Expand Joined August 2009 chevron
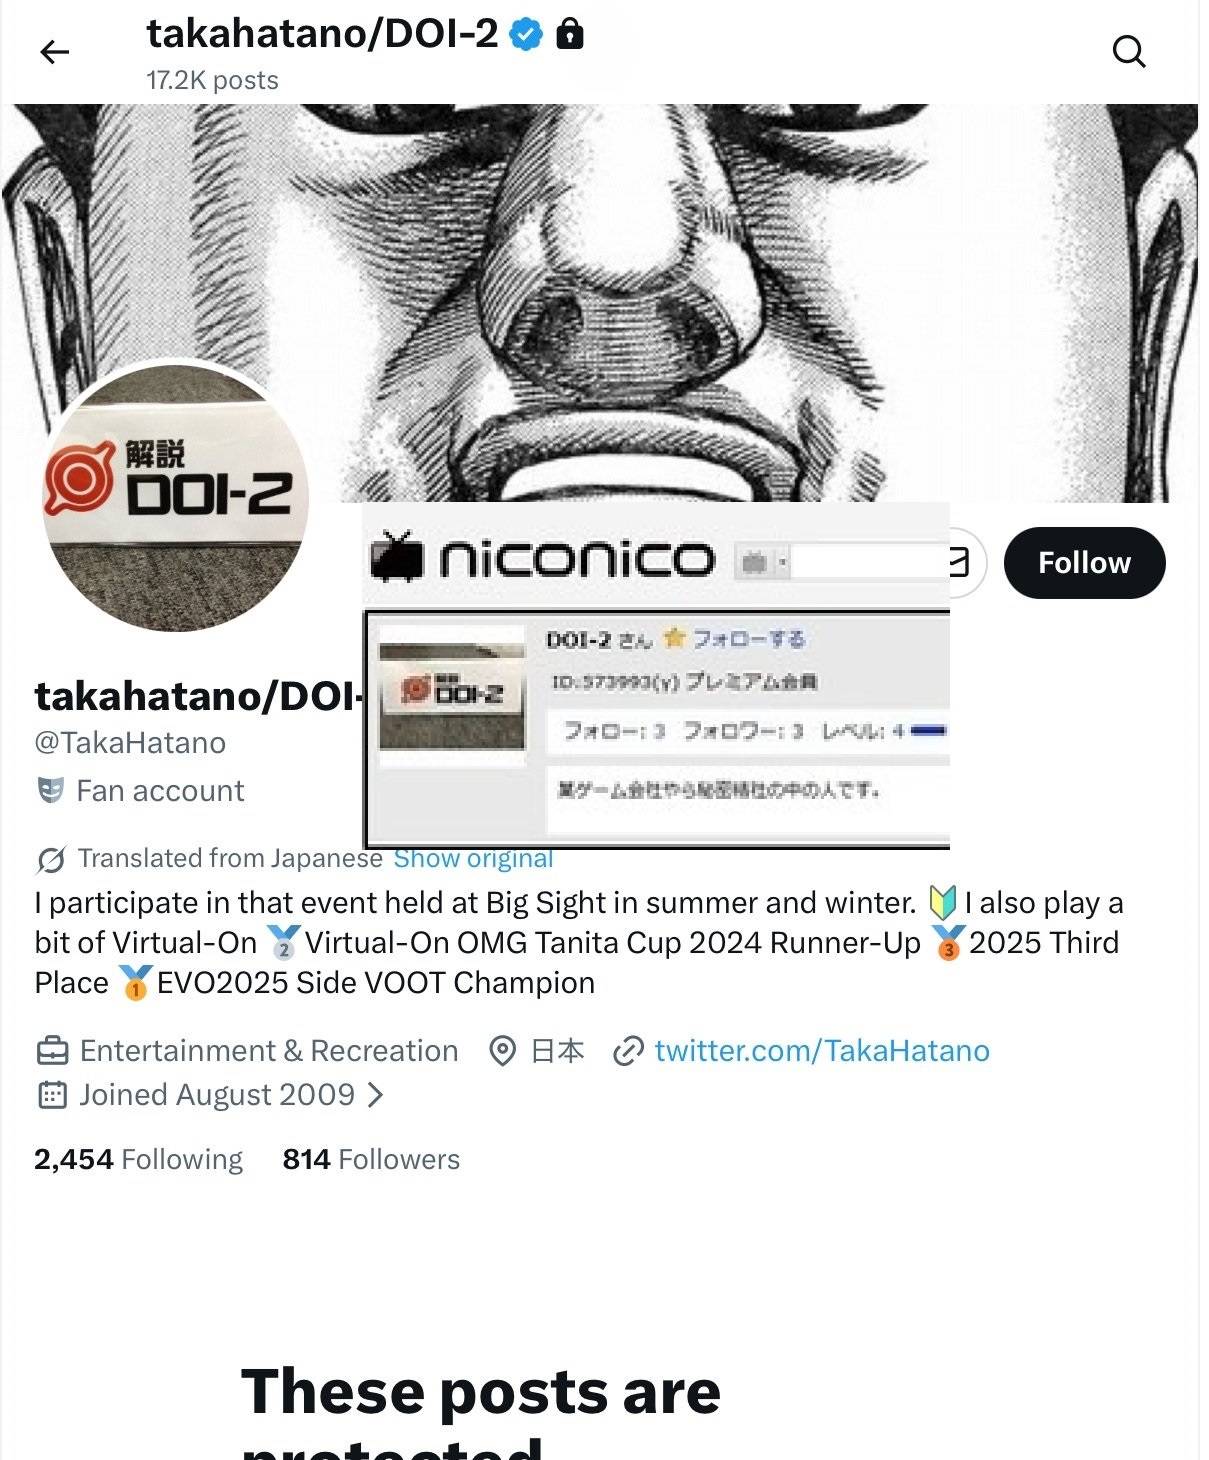1209x1460 pixels. (376, 1095)
